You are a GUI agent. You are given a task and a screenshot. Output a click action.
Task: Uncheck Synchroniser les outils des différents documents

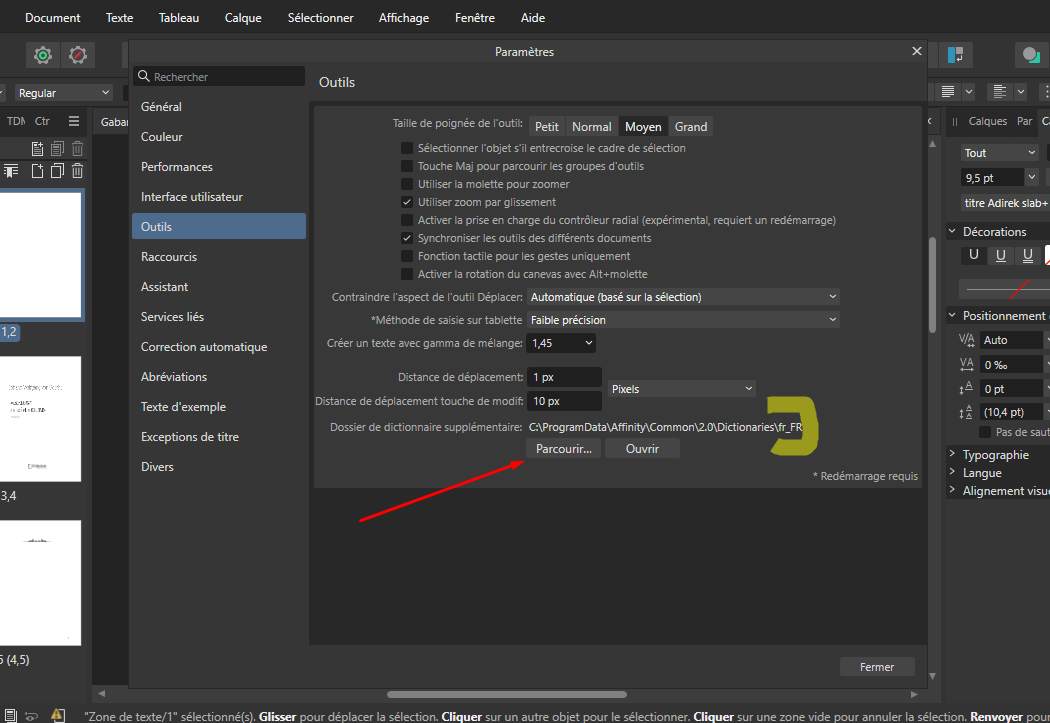point(406,238)
